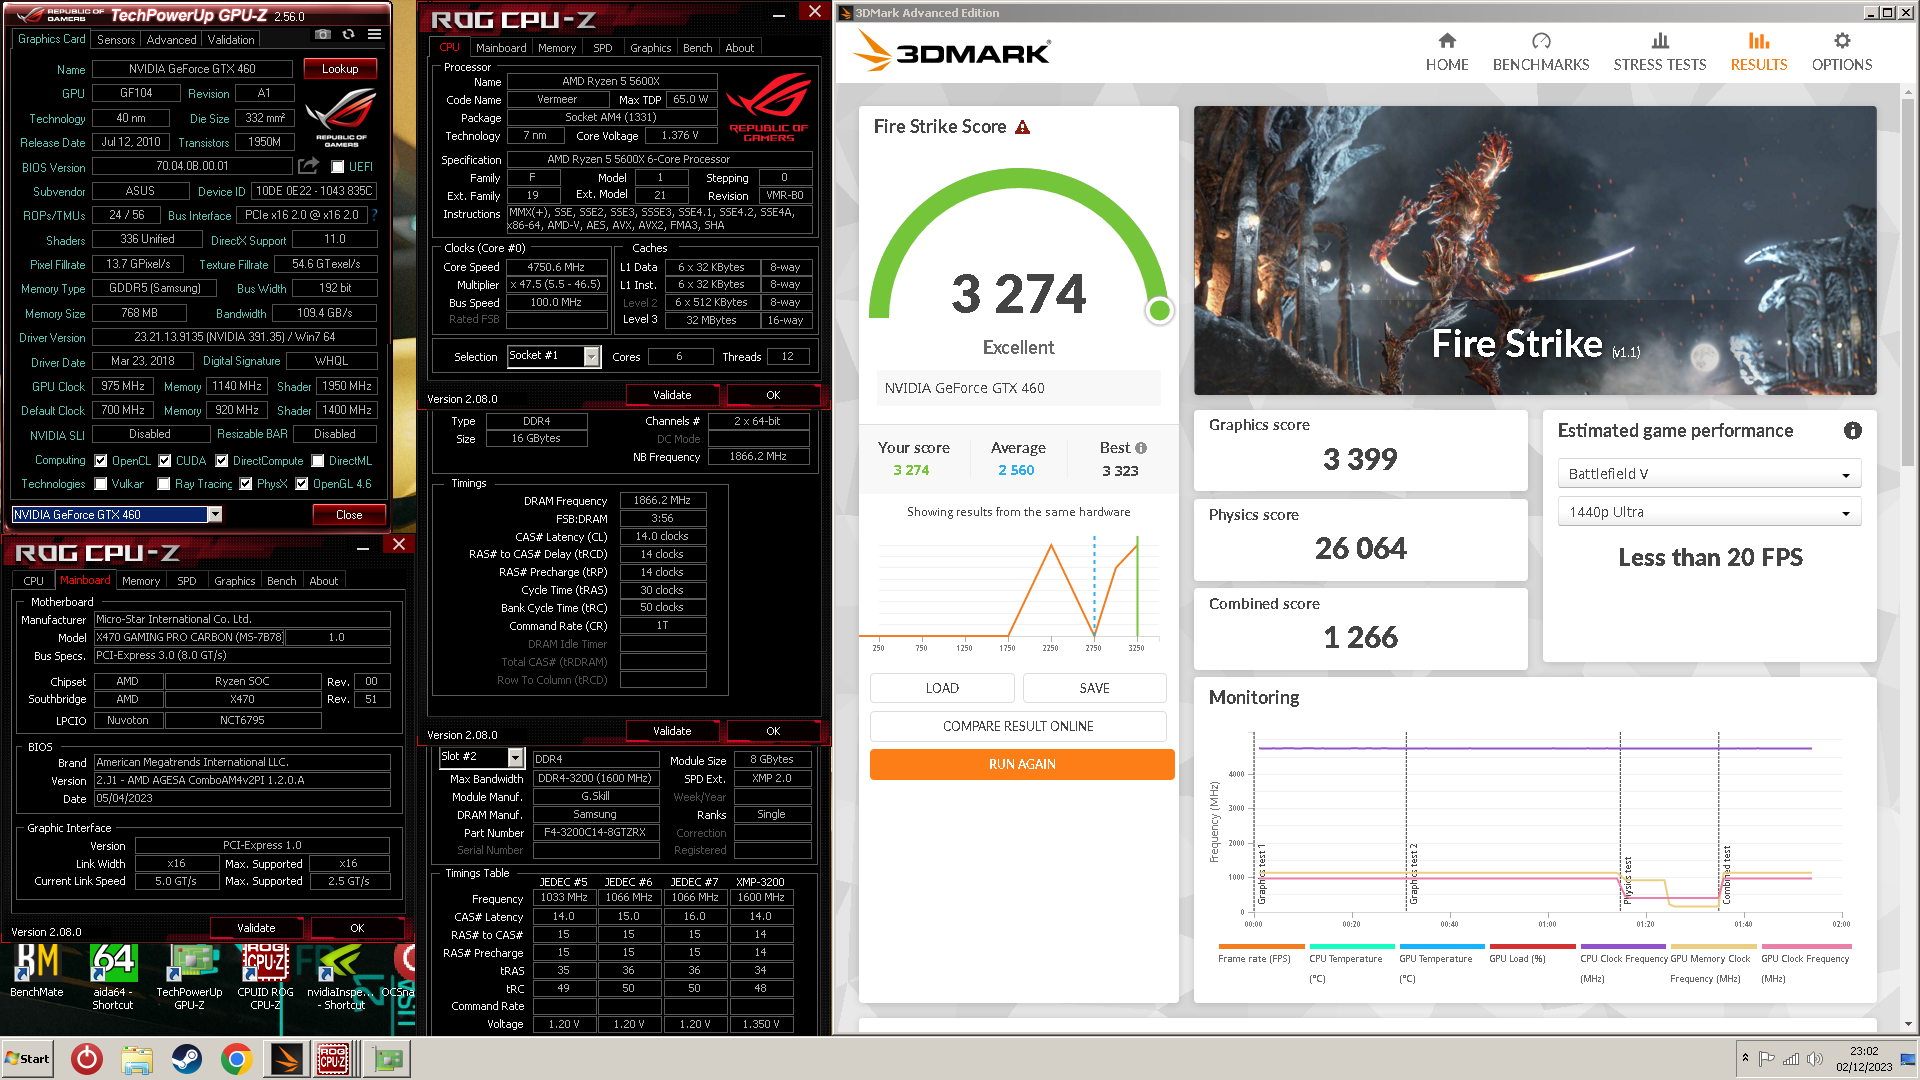Toggle the PhysX checkbox

pos(246,484)
